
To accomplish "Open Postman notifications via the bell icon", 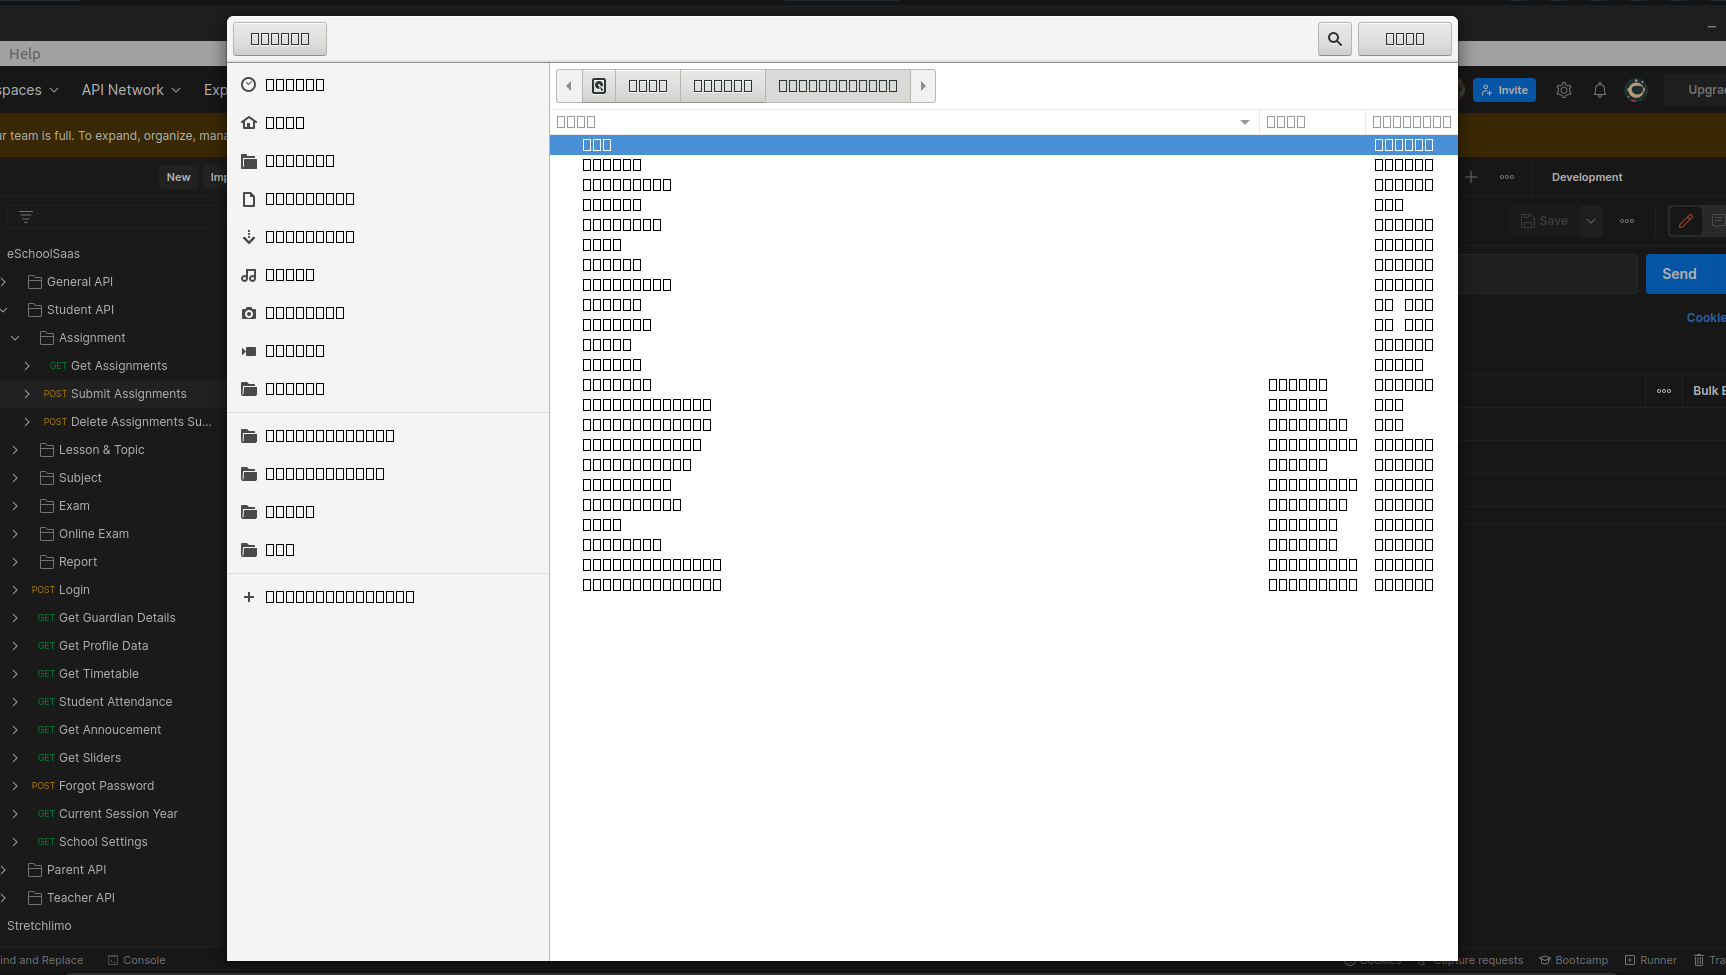I will (1600, 90).
